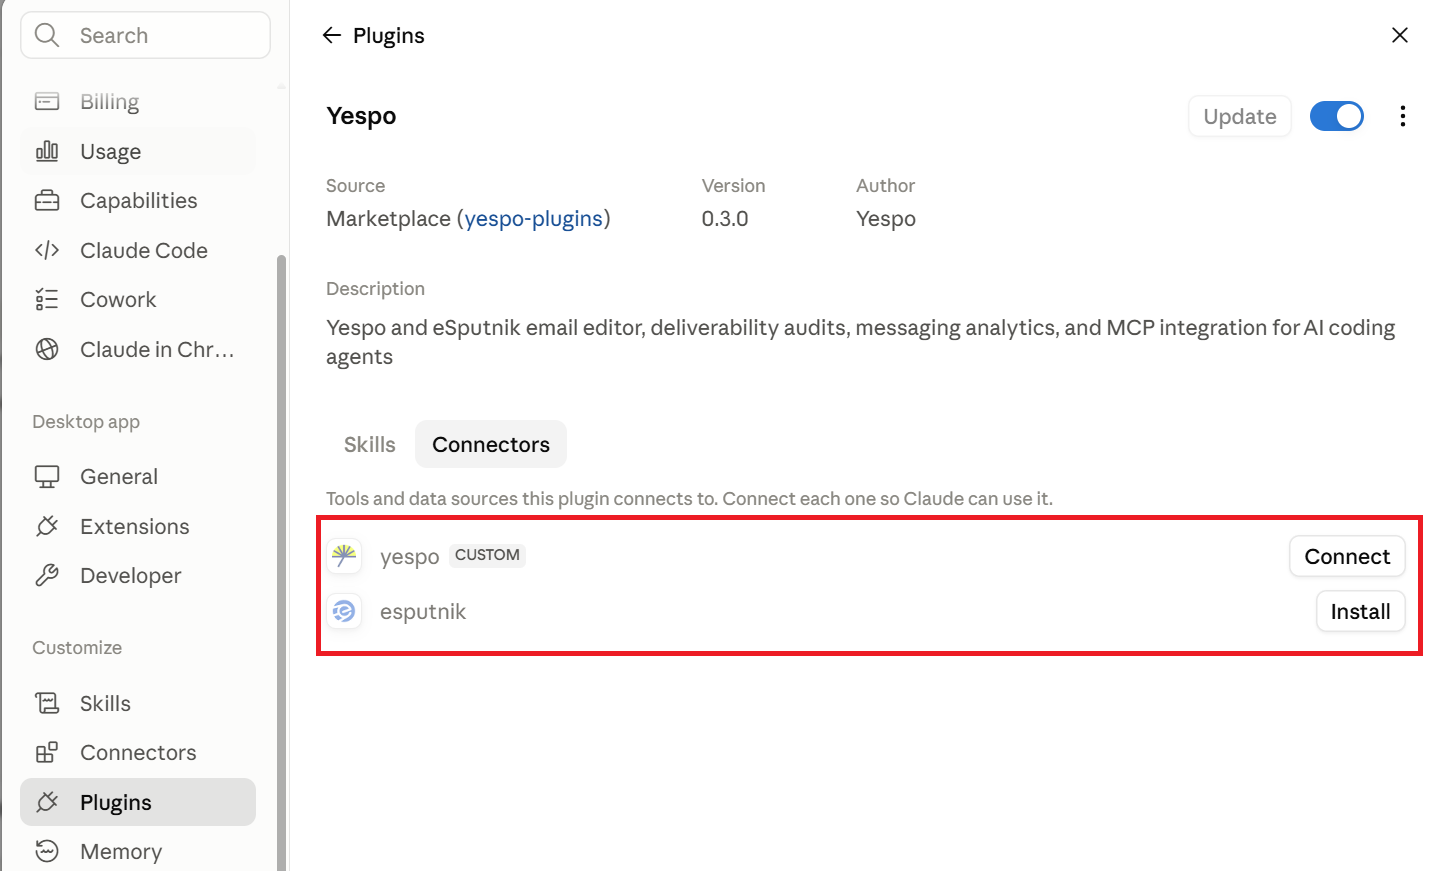Select the Connectors tab

point(491,445)
